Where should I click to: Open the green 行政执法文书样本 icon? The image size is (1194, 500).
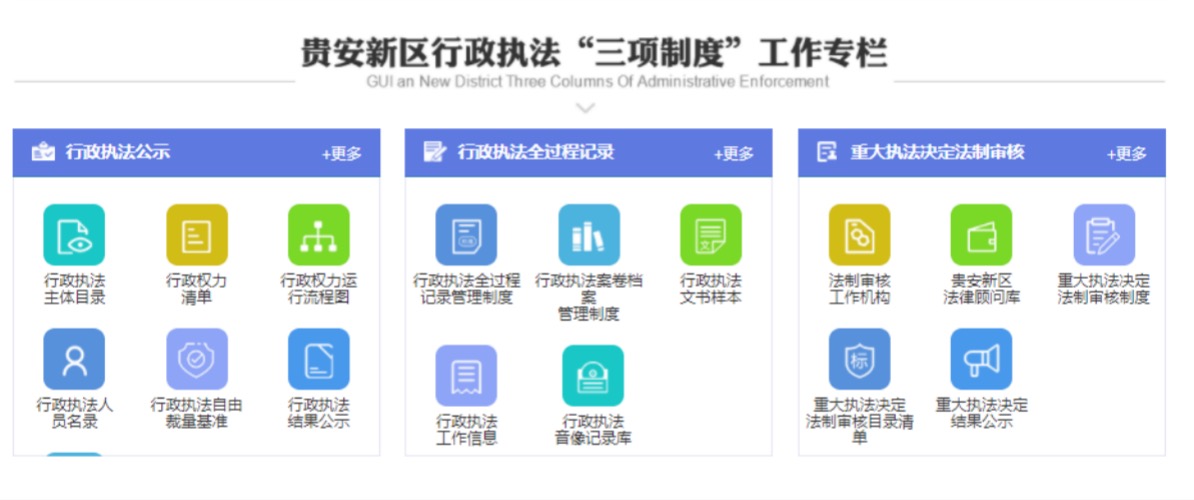711,235
